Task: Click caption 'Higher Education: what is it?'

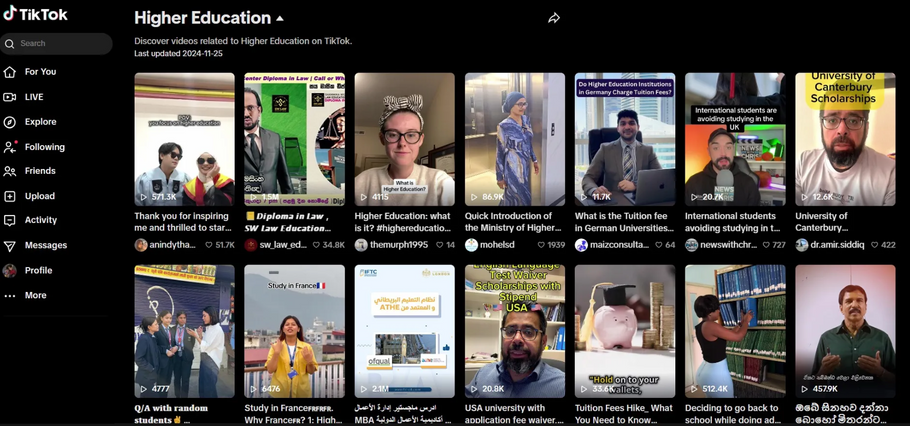Action: [403, 222]
